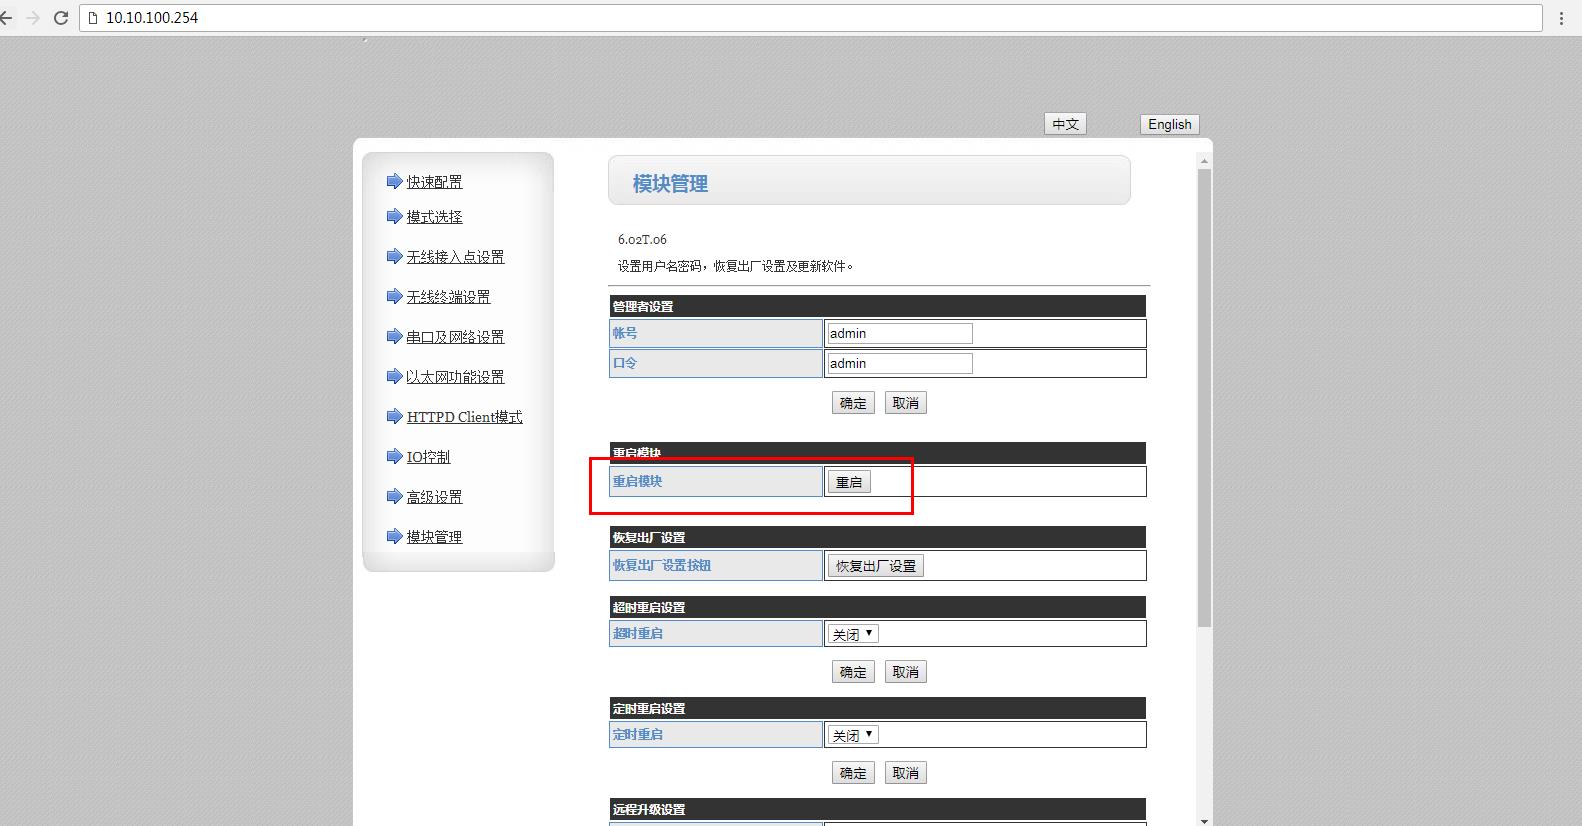1582x826 pixels.
Task: Click the arrow icon beside 快速配置
Action: [x=394, y=181]
